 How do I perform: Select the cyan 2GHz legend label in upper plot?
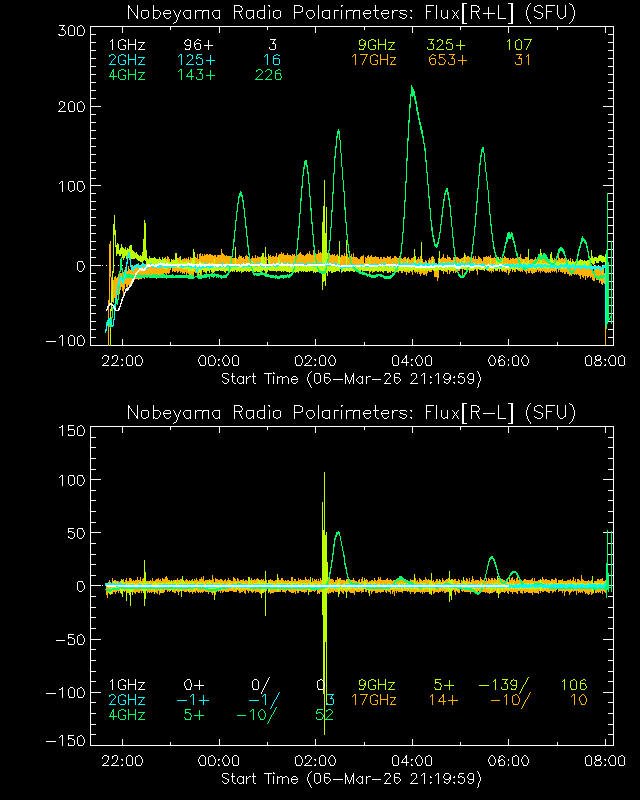[x=126, y=60]
